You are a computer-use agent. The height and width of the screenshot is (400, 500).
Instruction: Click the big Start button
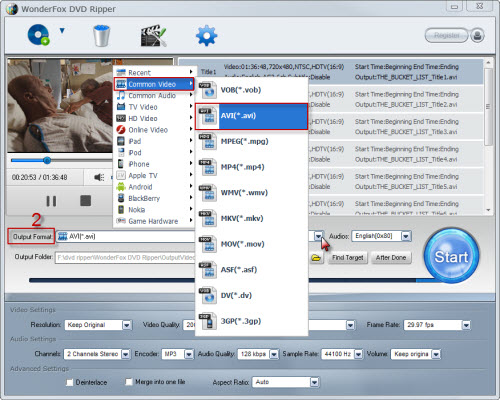pos(451,256)
